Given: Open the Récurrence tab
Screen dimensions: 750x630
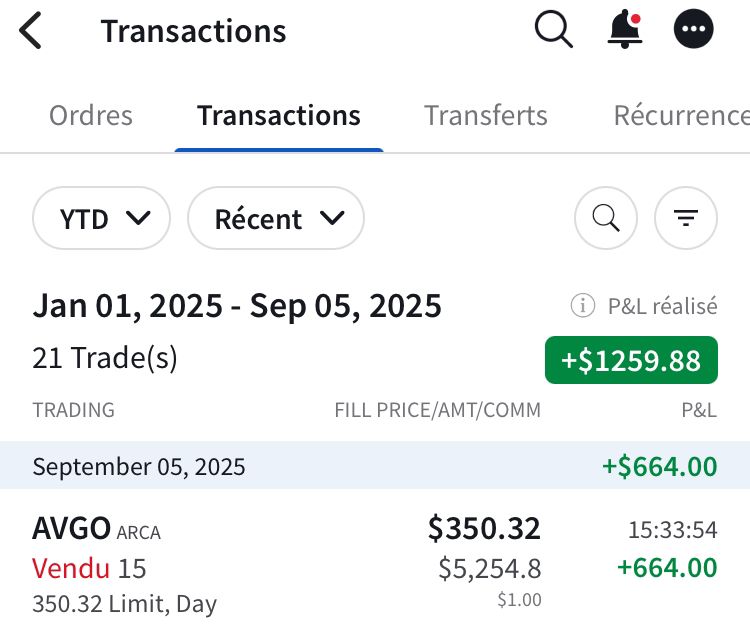Looking at the screenshot, I should click(680, 115).
